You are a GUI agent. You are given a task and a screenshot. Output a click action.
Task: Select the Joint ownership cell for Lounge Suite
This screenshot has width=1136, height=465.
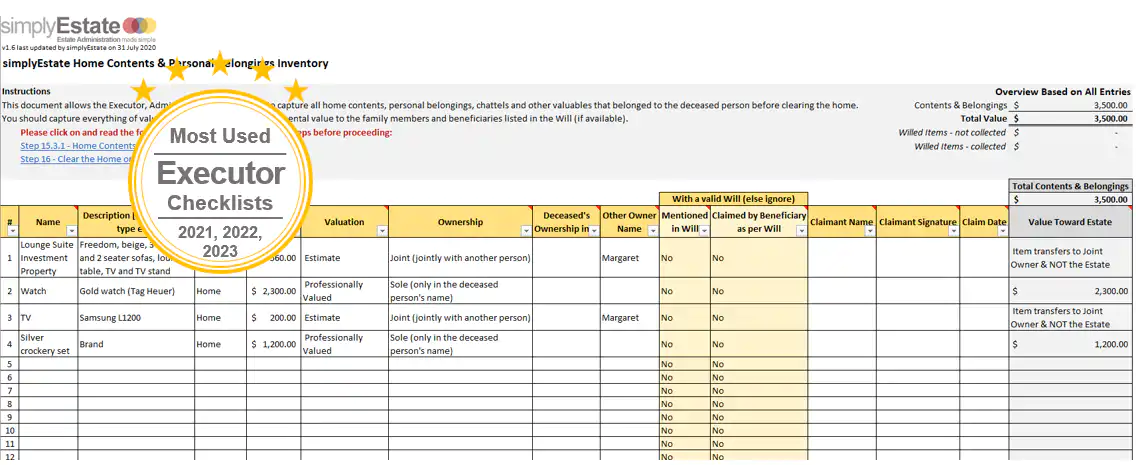click(x=460, y=257)
